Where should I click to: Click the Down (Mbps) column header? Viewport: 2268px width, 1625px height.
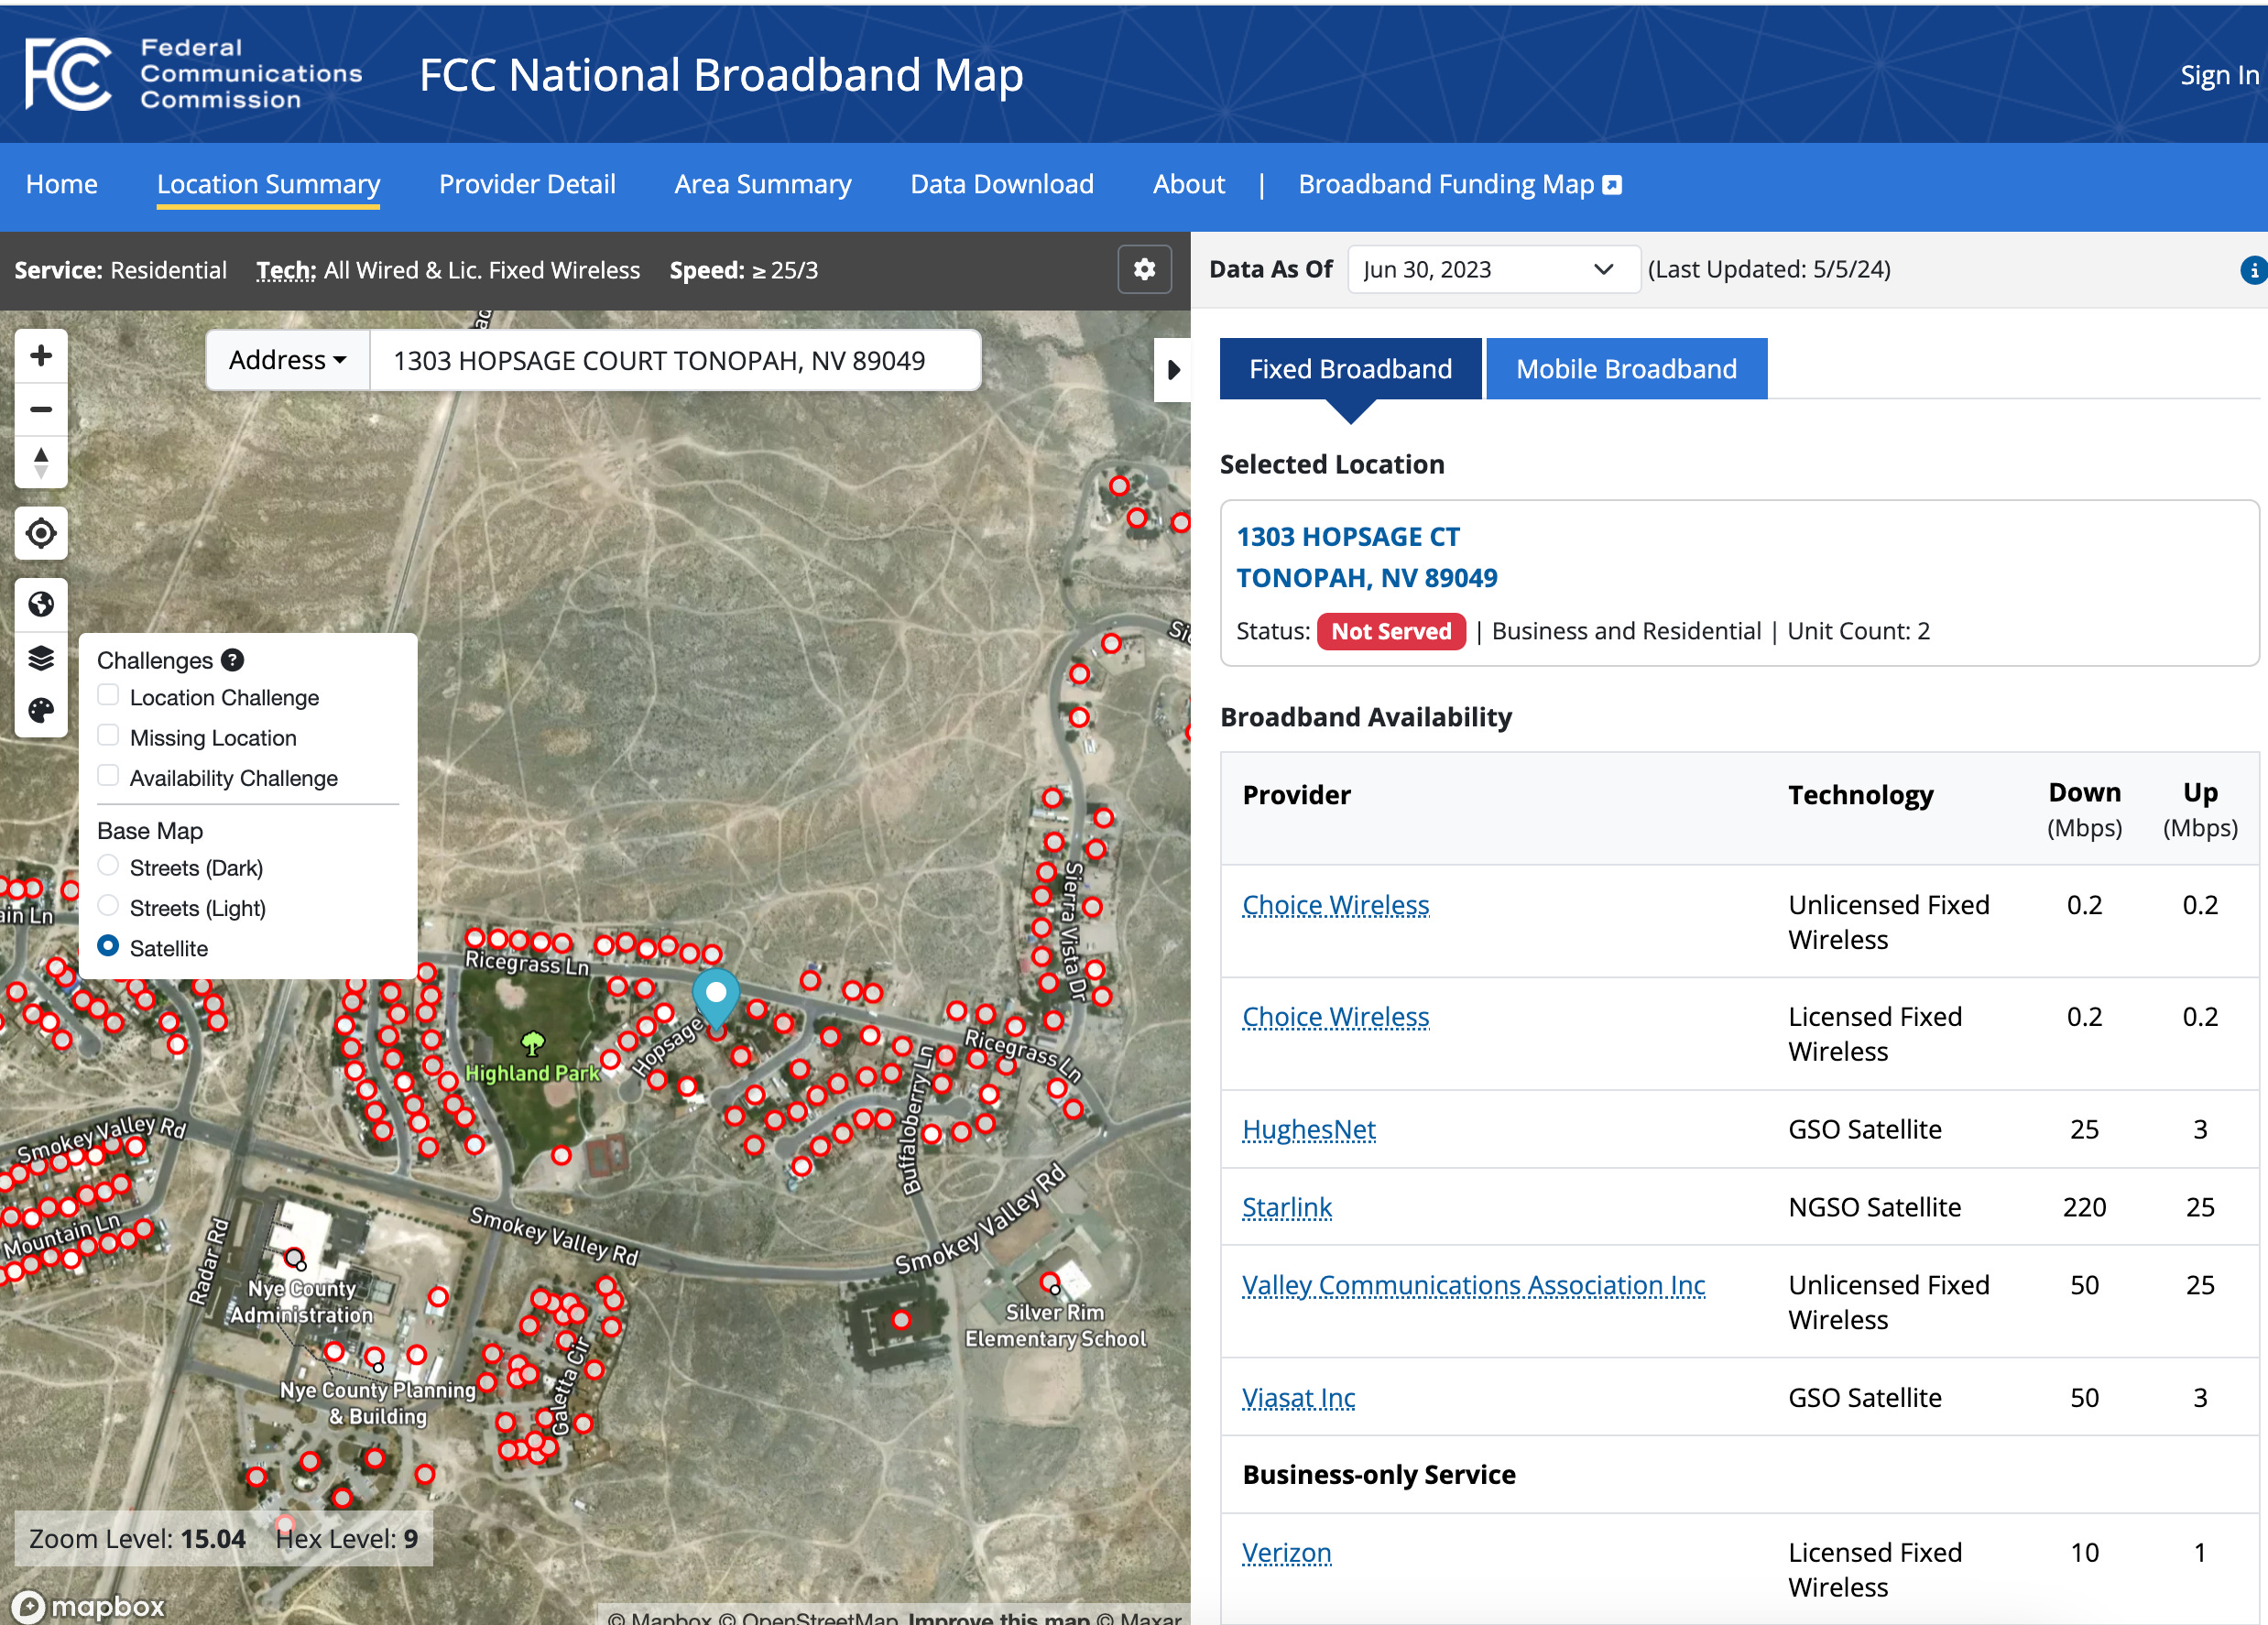[x=2084, y=809]
